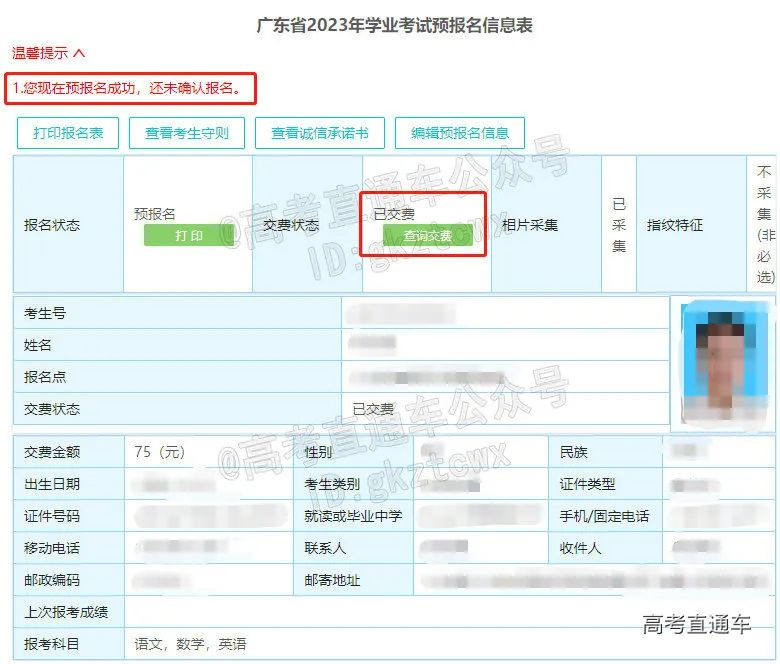Click the candidate photo thumbnail
The width and height of the screenshot is (780, 664).
[x=723, y=364]
